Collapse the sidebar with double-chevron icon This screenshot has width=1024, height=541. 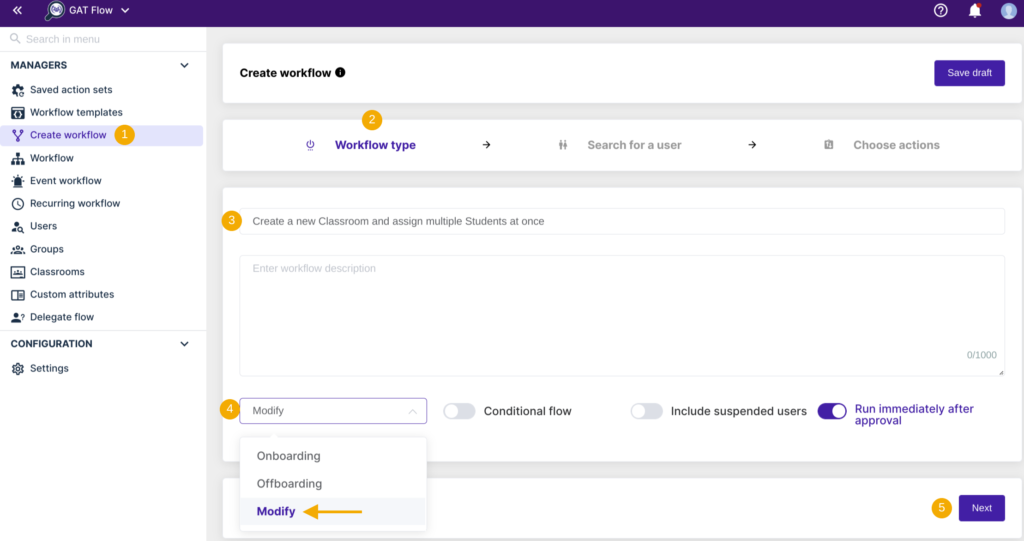(17, 10)
